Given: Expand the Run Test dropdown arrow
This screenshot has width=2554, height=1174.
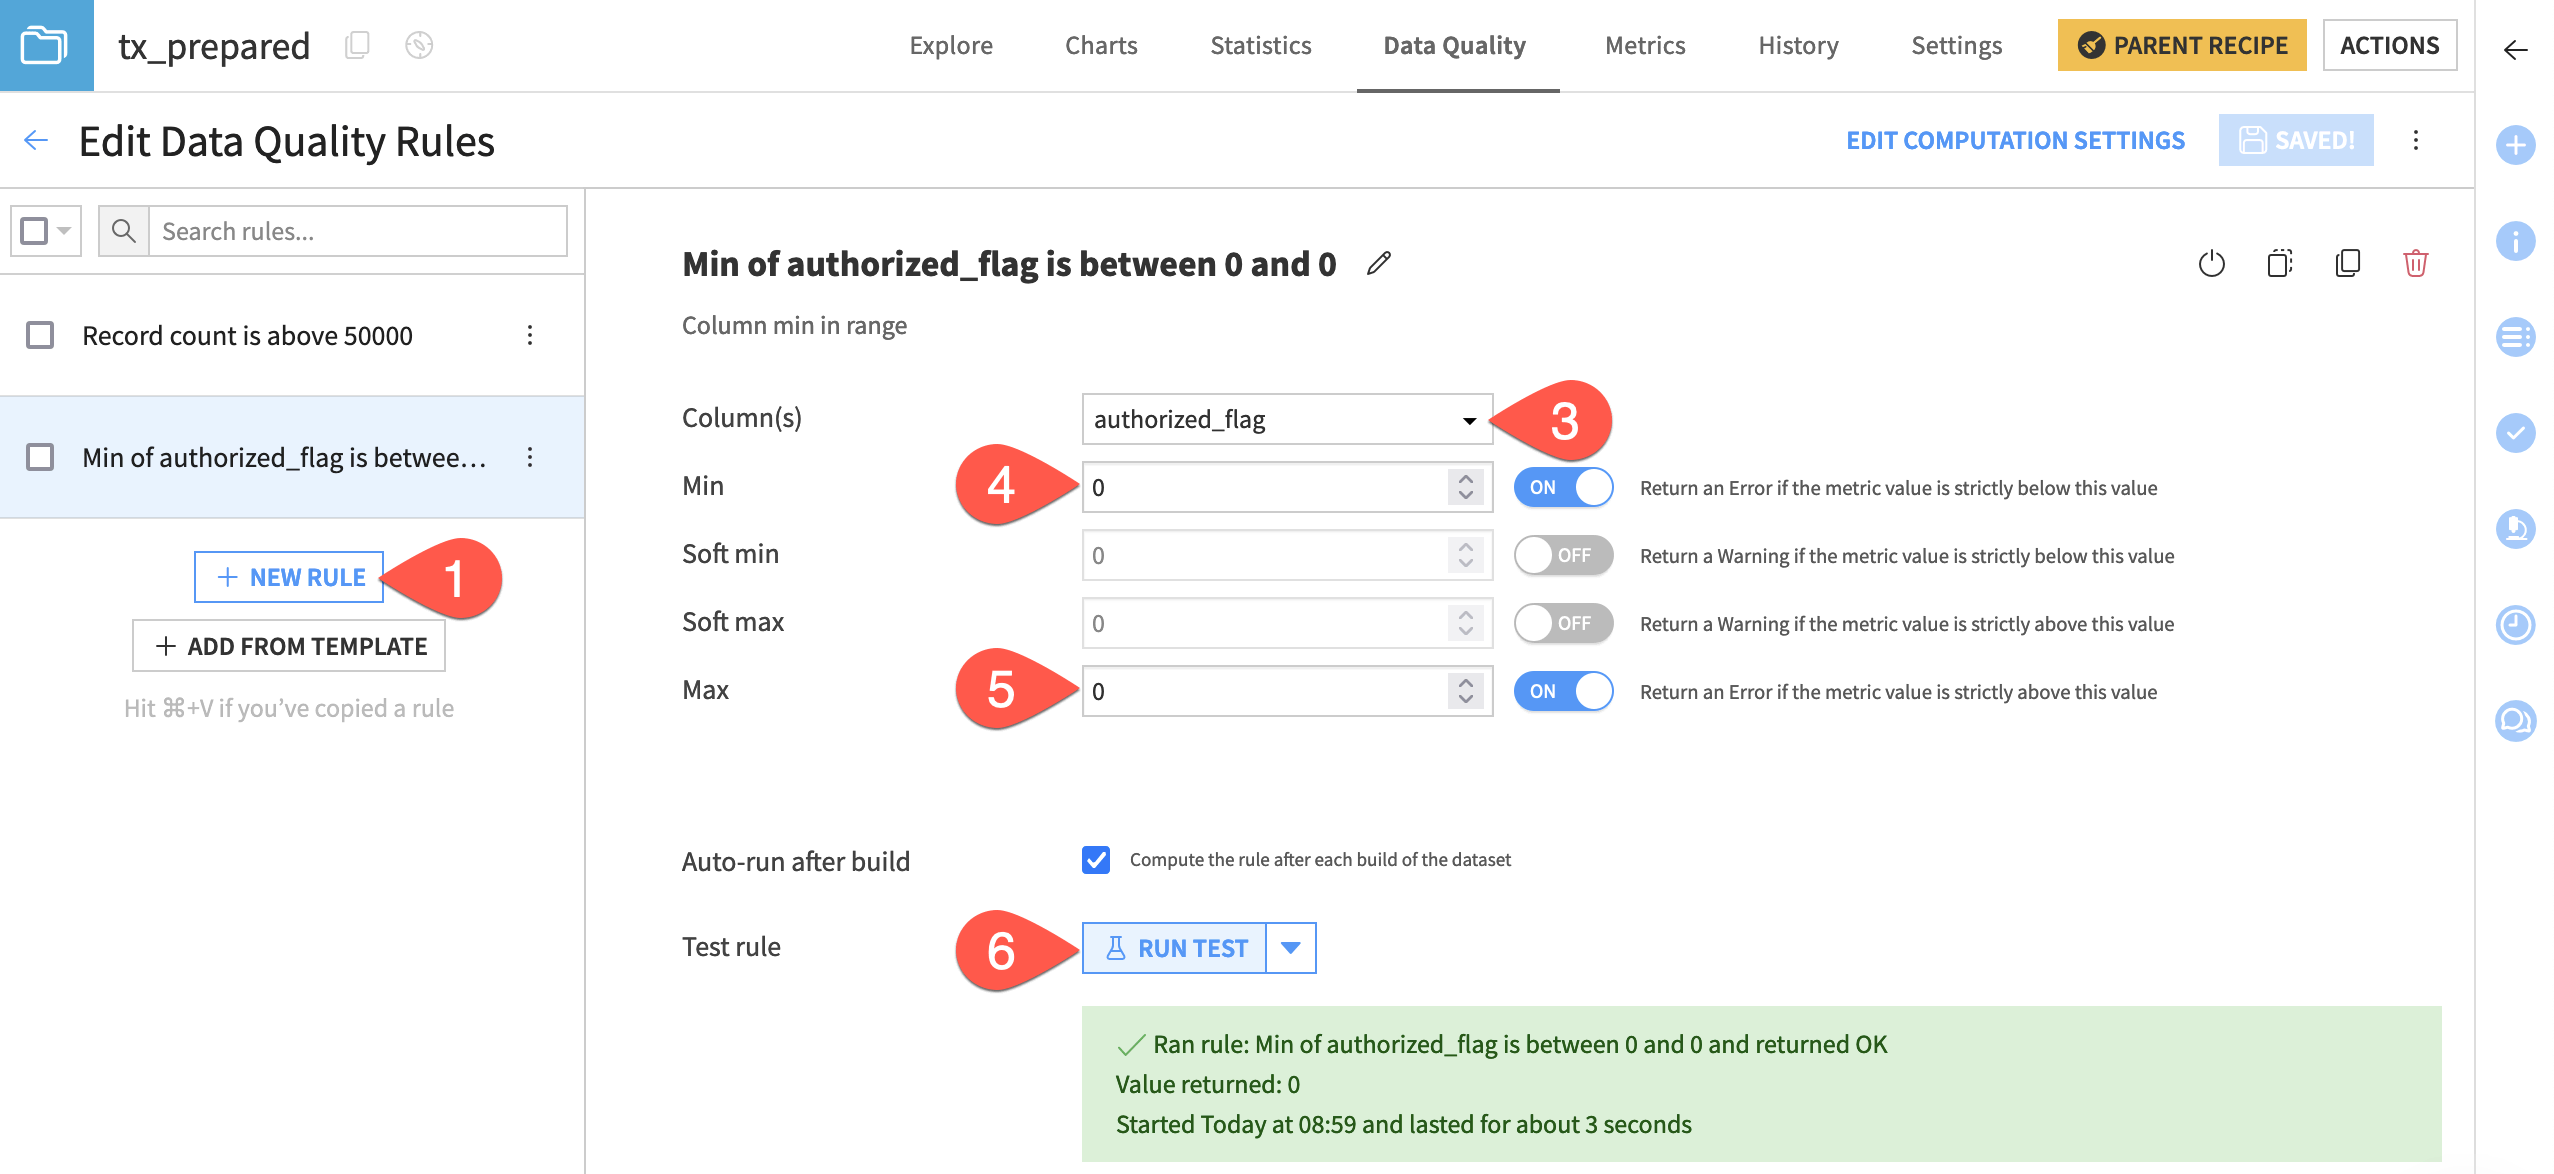Looking at the screenshot, I should (1291, 948).
